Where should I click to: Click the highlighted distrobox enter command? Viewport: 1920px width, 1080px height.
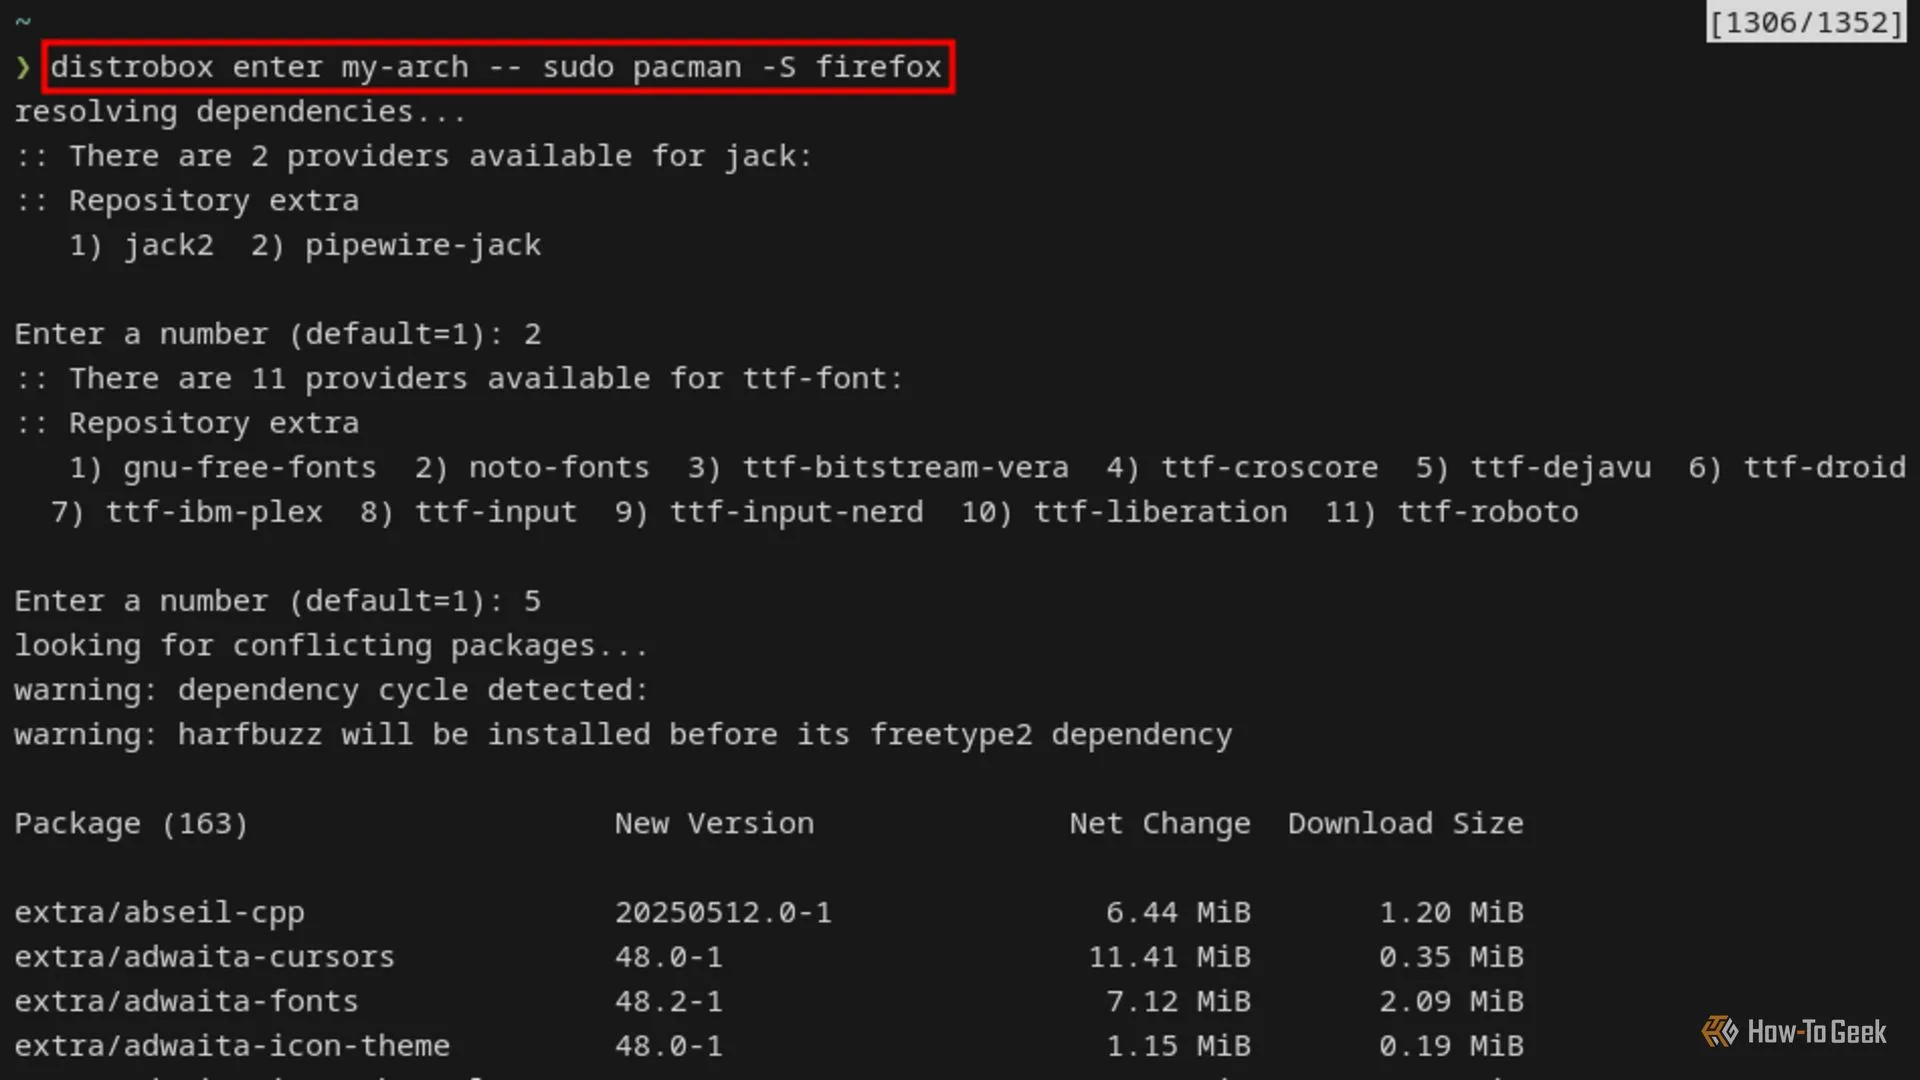[497, 67]
